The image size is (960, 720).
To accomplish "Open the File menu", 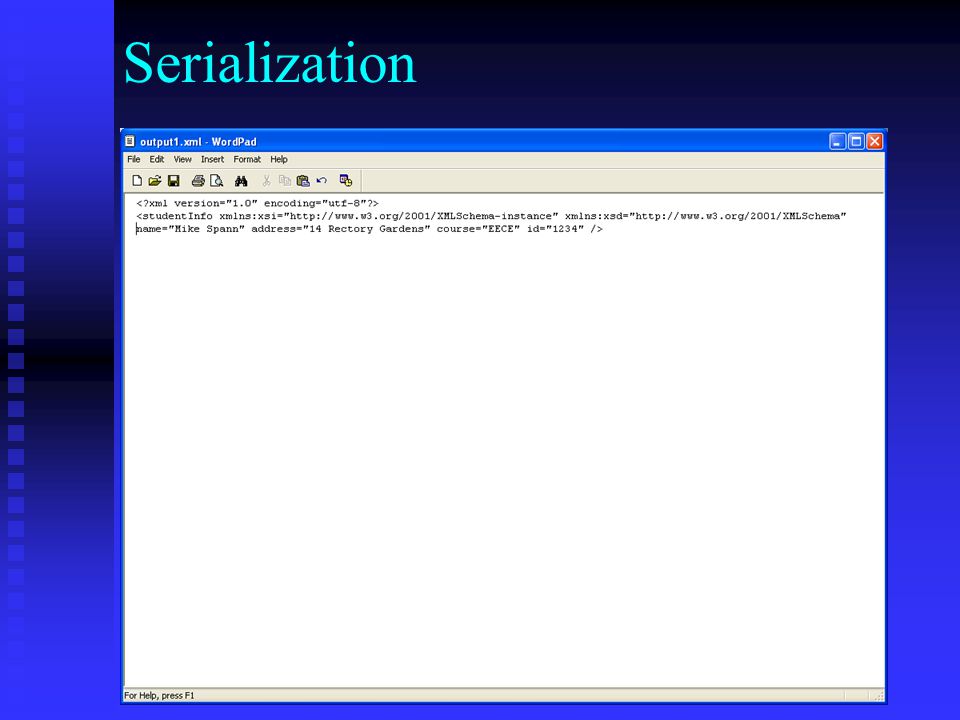I will [x=133, y=159].
